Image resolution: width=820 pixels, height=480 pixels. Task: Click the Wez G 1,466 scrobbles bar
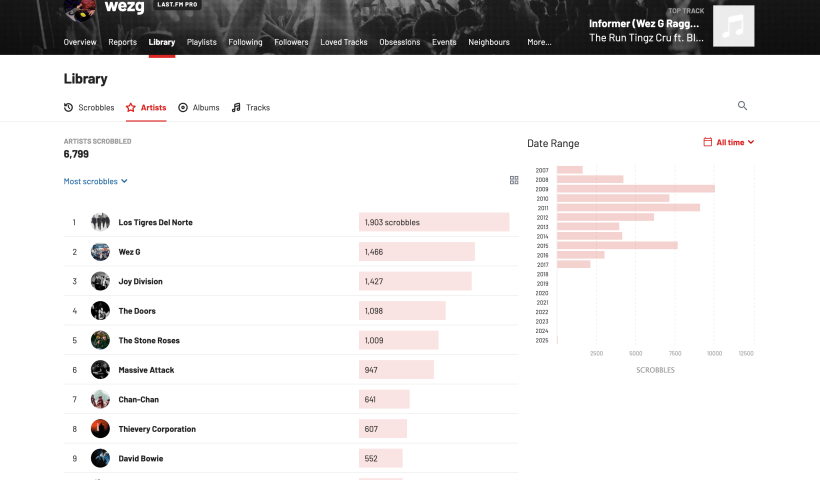tap(416, 252)
